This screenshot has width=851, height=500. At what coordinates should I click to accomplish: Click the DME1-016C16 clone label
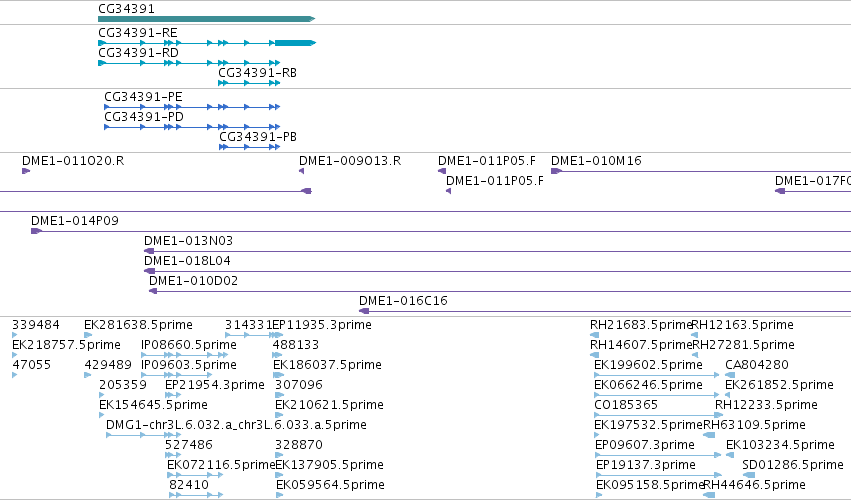pyautogui.click(x=403, y=301)
